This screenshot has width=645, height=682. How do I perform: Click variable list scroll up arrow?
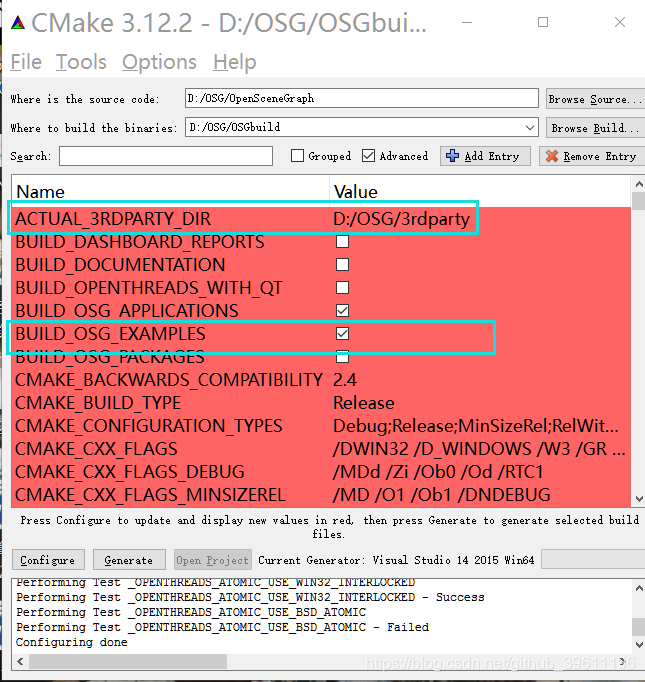(638, 184)
